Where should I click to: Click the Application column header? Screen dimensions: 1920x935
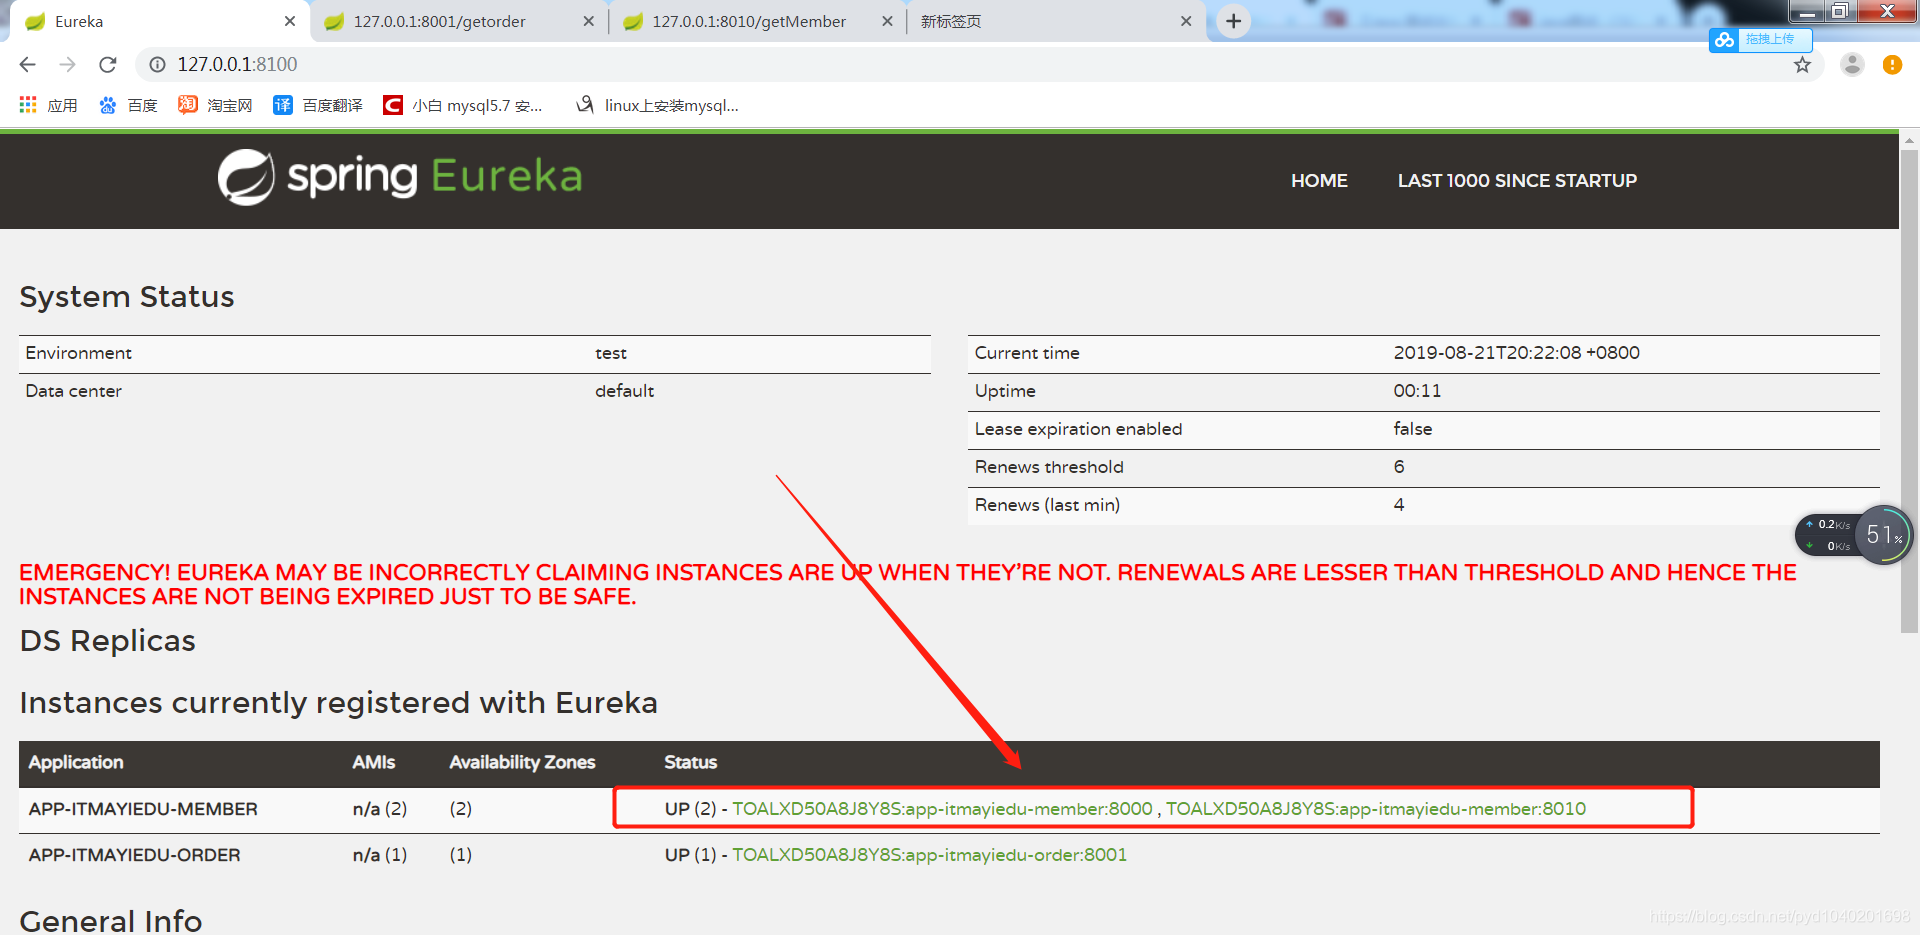(x=76, y=762)
